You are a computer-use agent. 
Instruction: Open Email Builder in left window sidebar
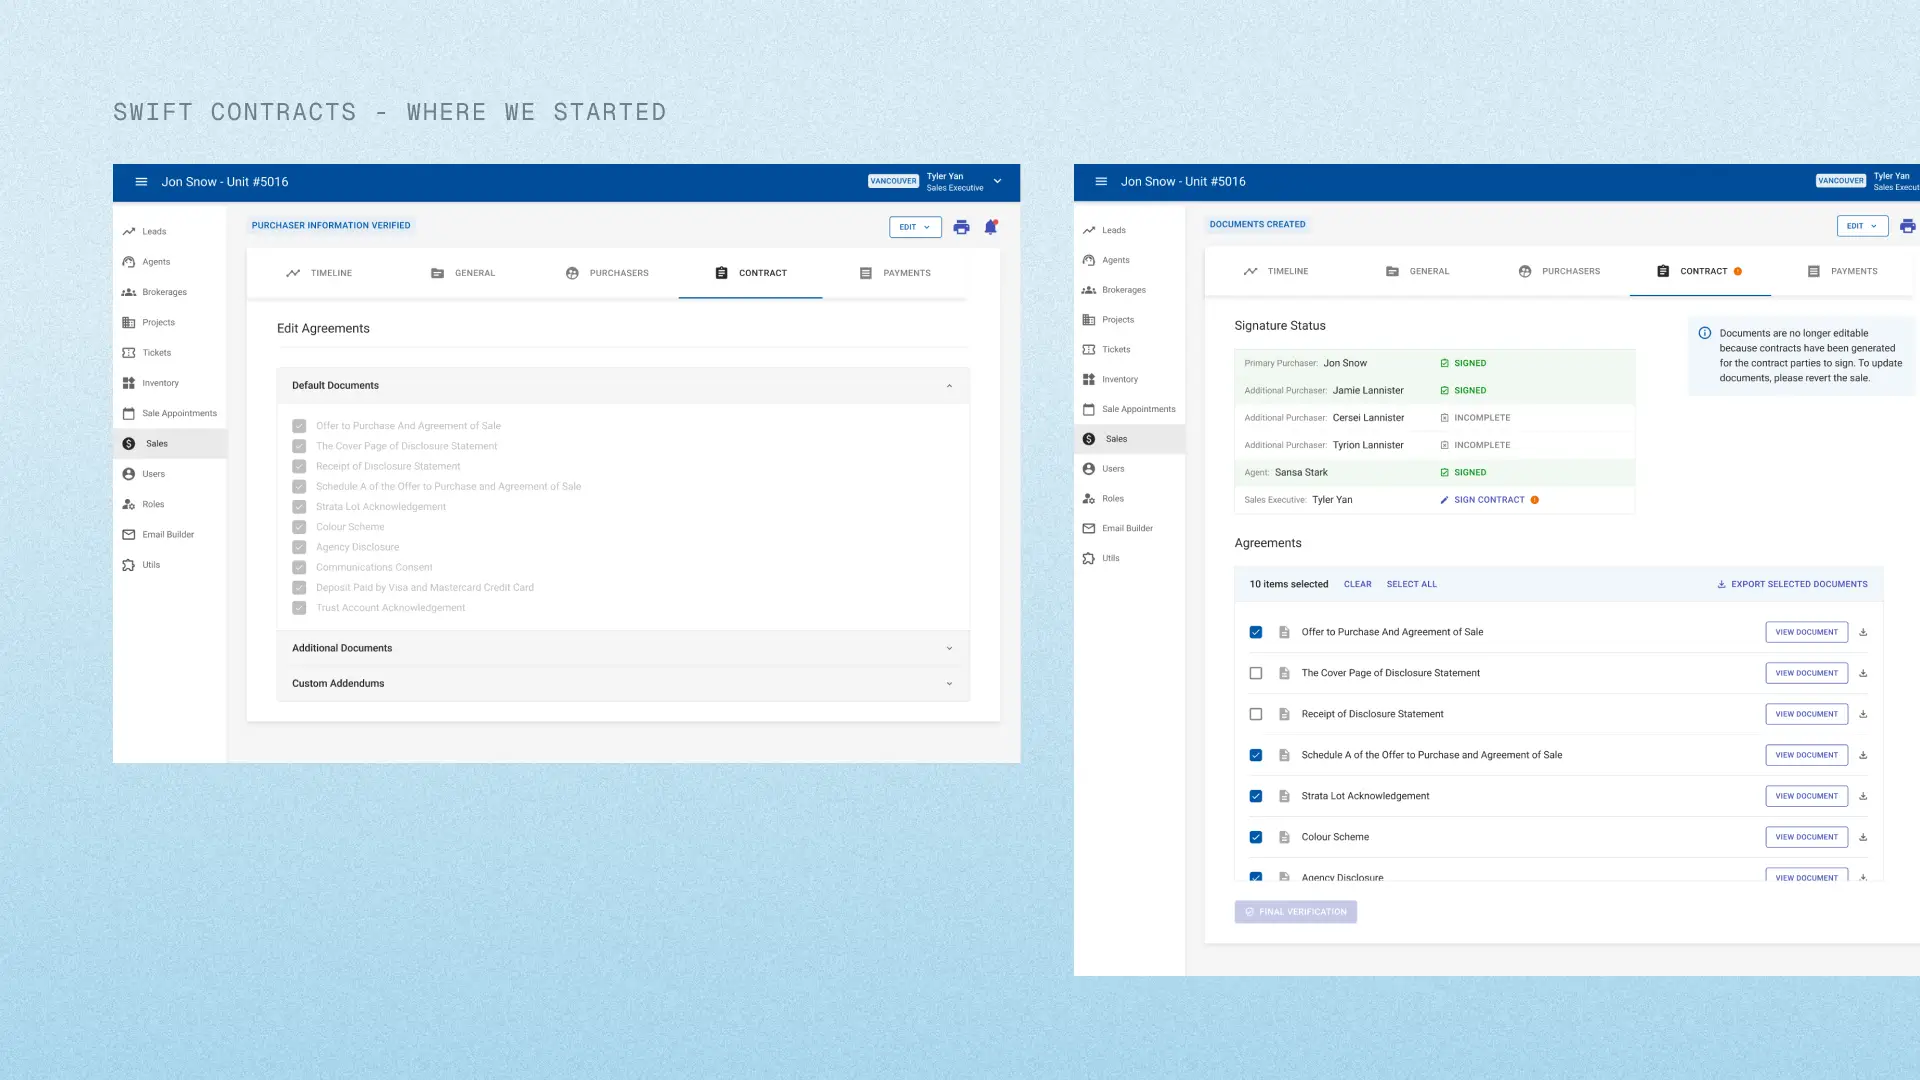tap(167, 535)
